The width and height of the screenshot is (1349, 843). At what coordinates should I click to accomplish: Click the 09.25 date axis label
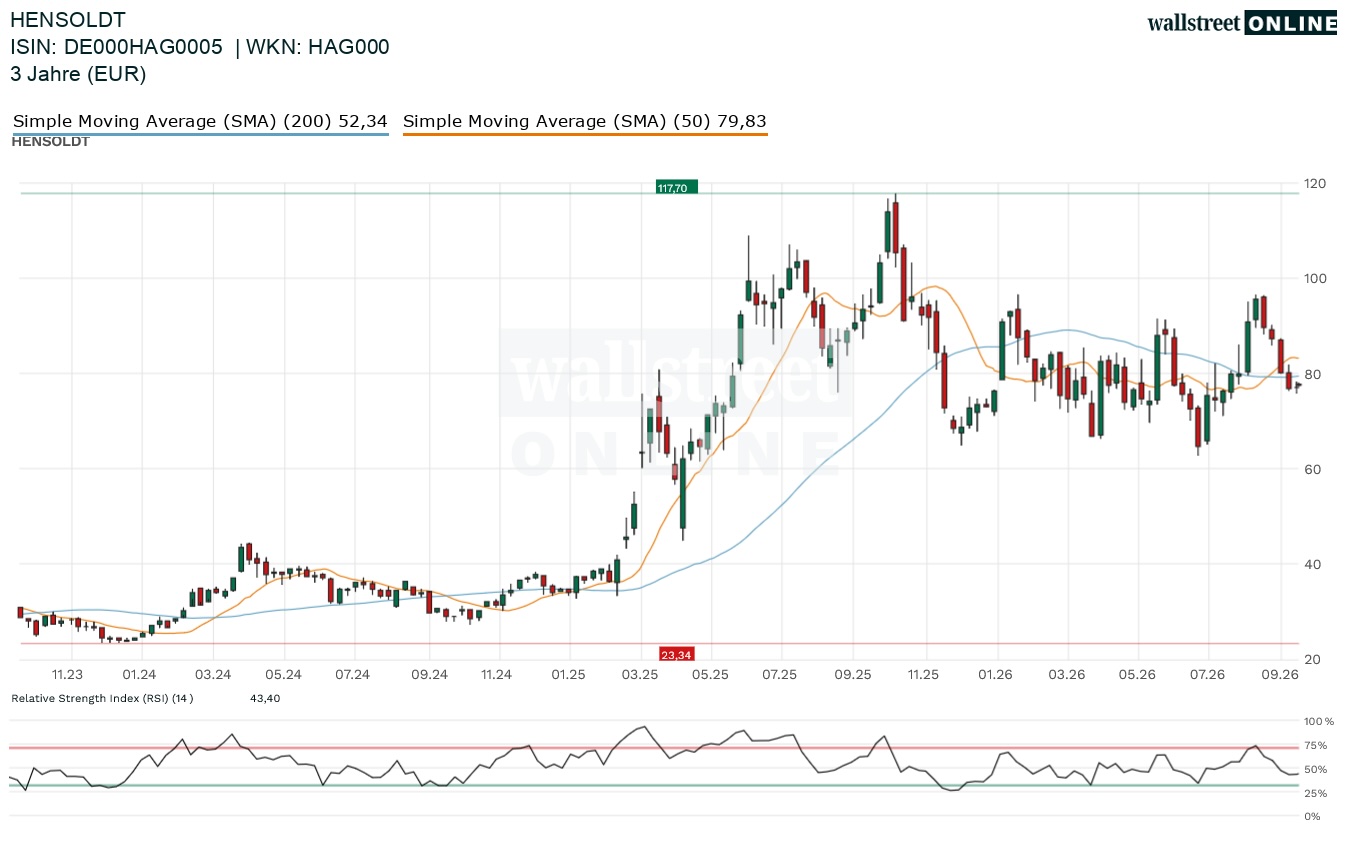click(x=852, y=674)
